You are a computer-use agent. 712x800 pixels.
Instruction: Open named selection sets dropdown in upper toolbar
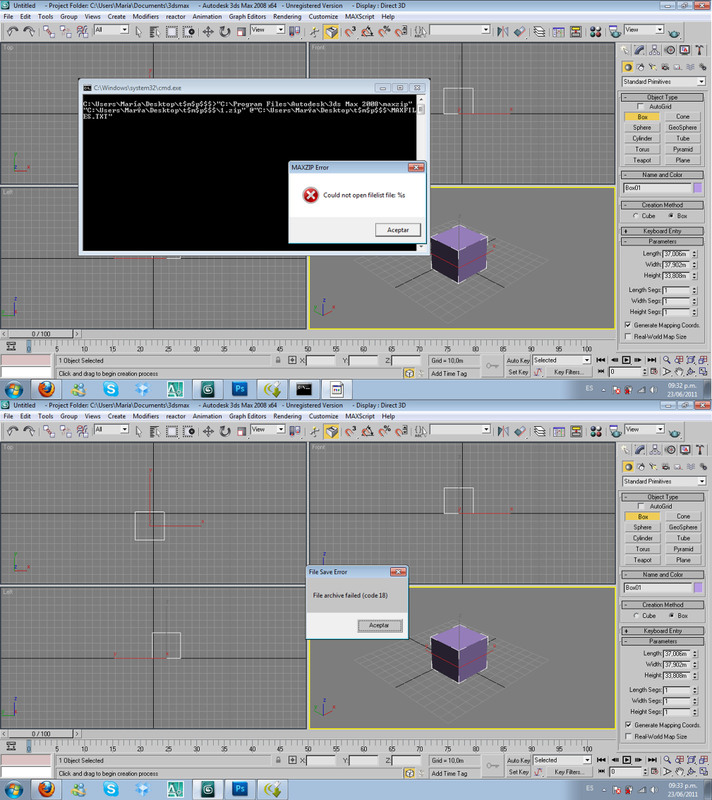(x=460, y=30)
